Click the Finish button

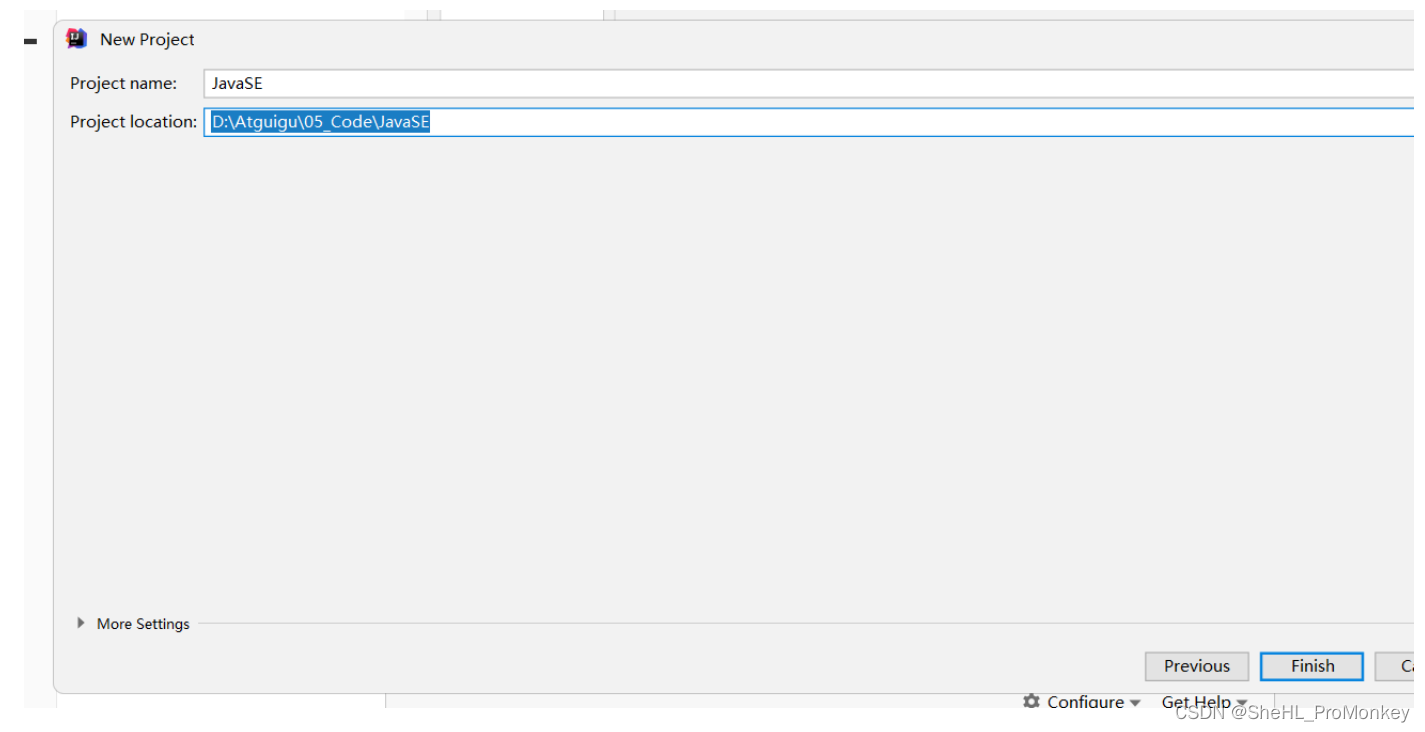click(x=1312, y=666)
